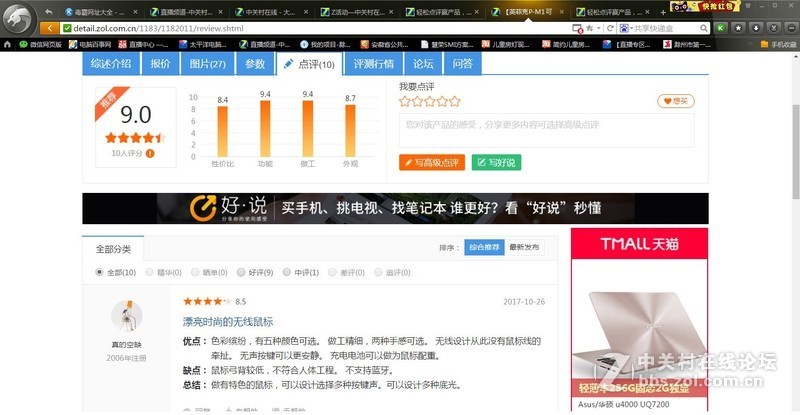800x415 pixels.
Task: Expand the bookmark star dropdown arrow
Action: click(598, 28)
